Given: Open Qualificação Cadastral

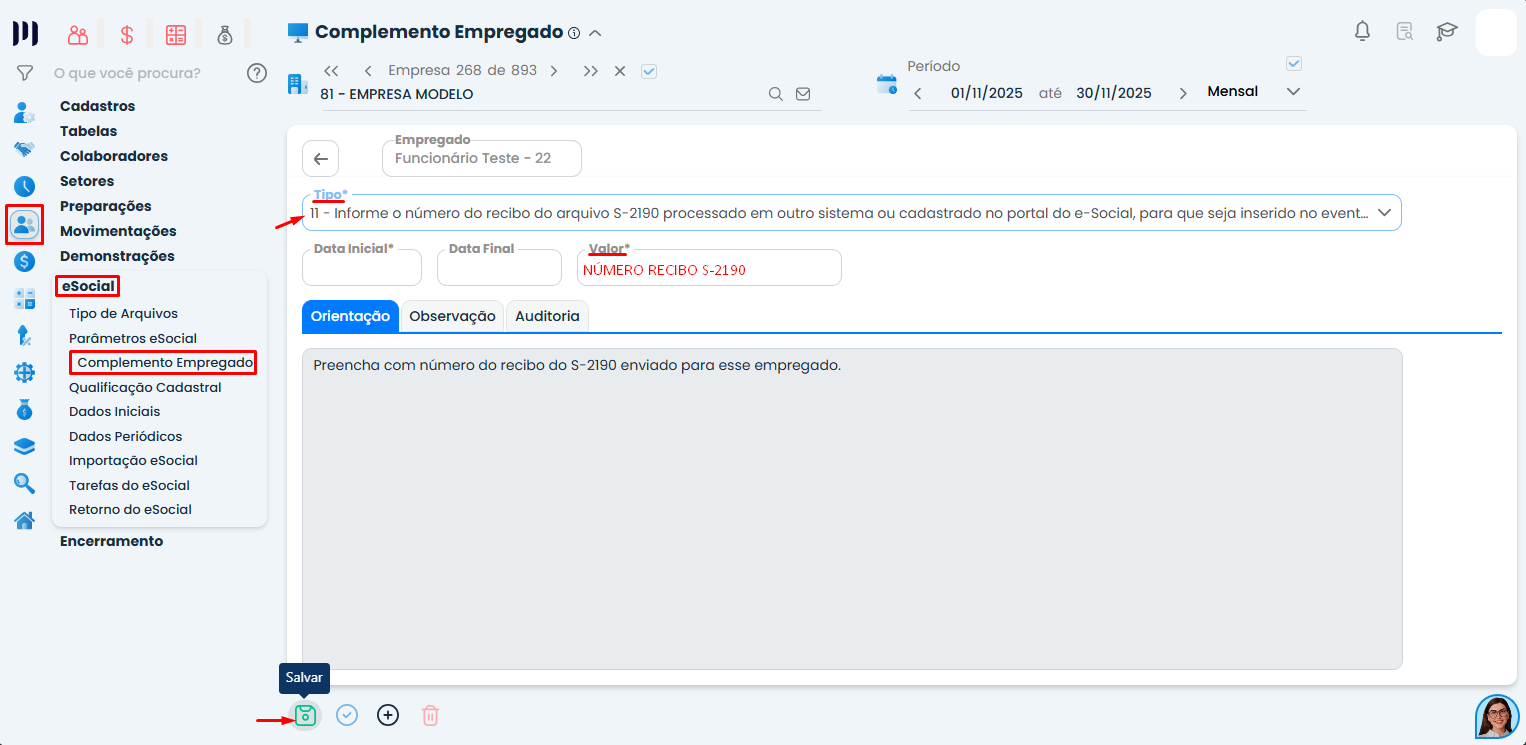Looking at the screenshot, I should tap(145, 387).
